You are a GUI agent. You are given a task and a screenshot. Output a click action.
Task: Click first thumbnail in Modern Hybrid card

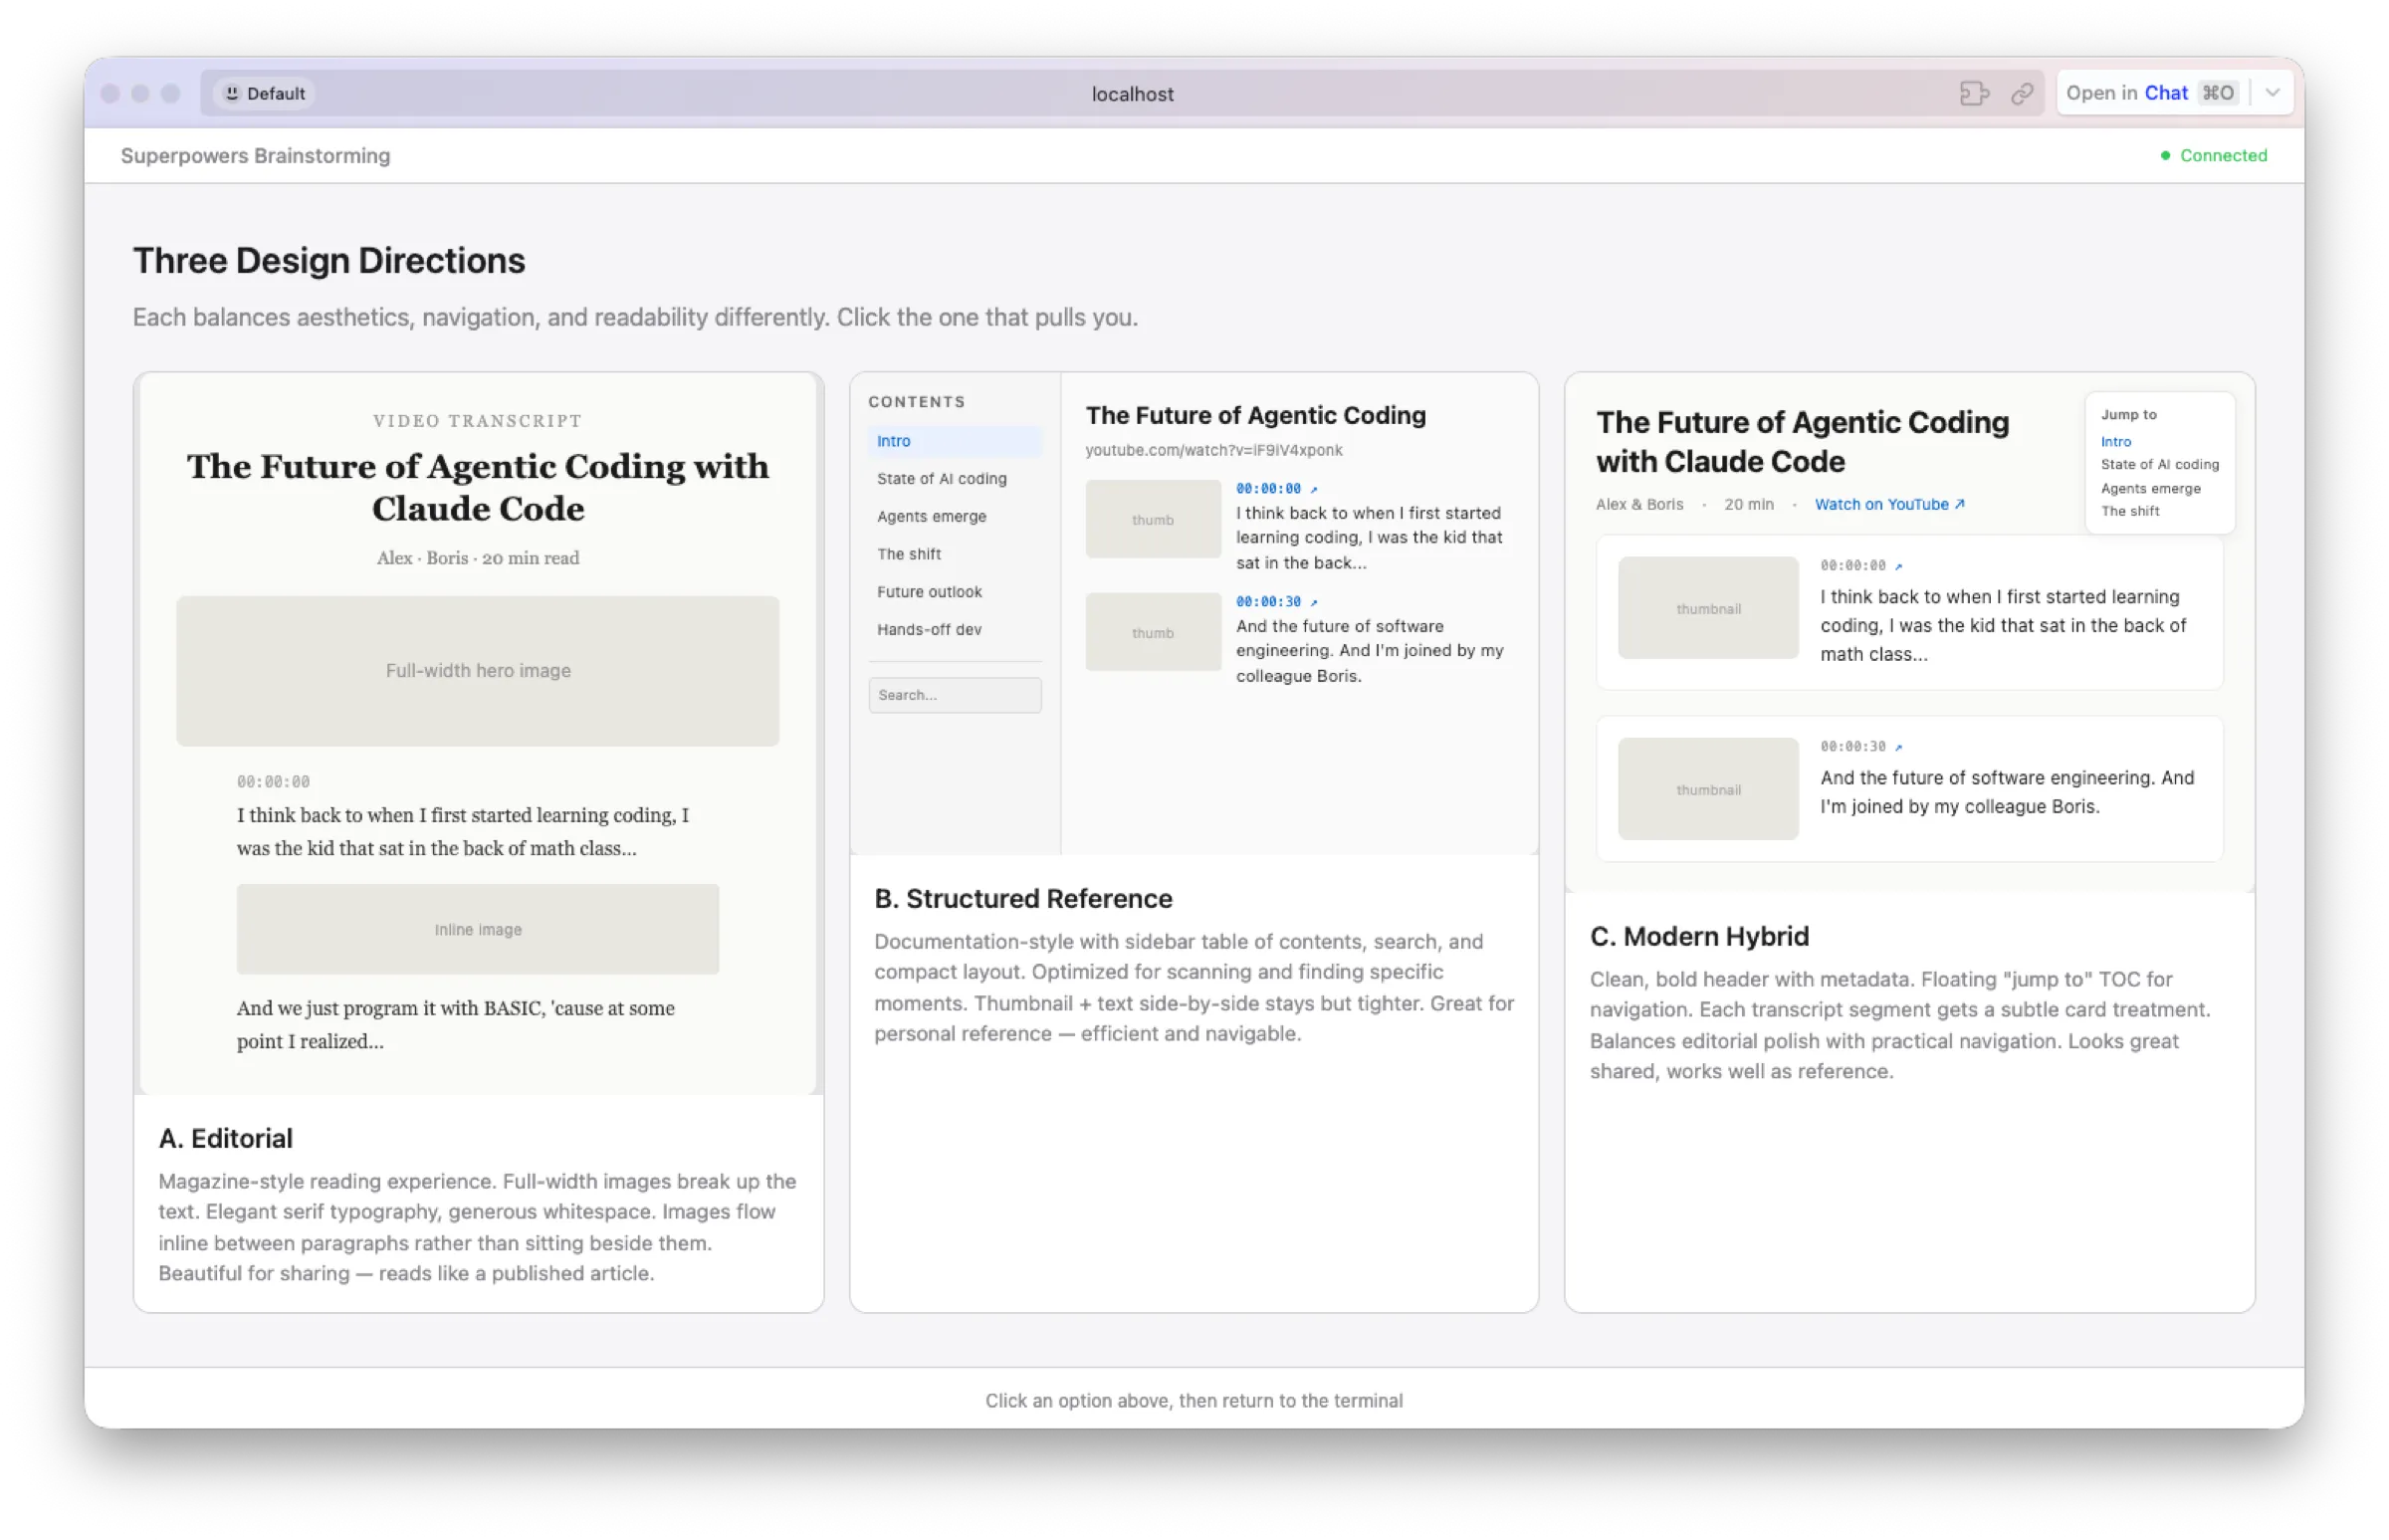1708,608
